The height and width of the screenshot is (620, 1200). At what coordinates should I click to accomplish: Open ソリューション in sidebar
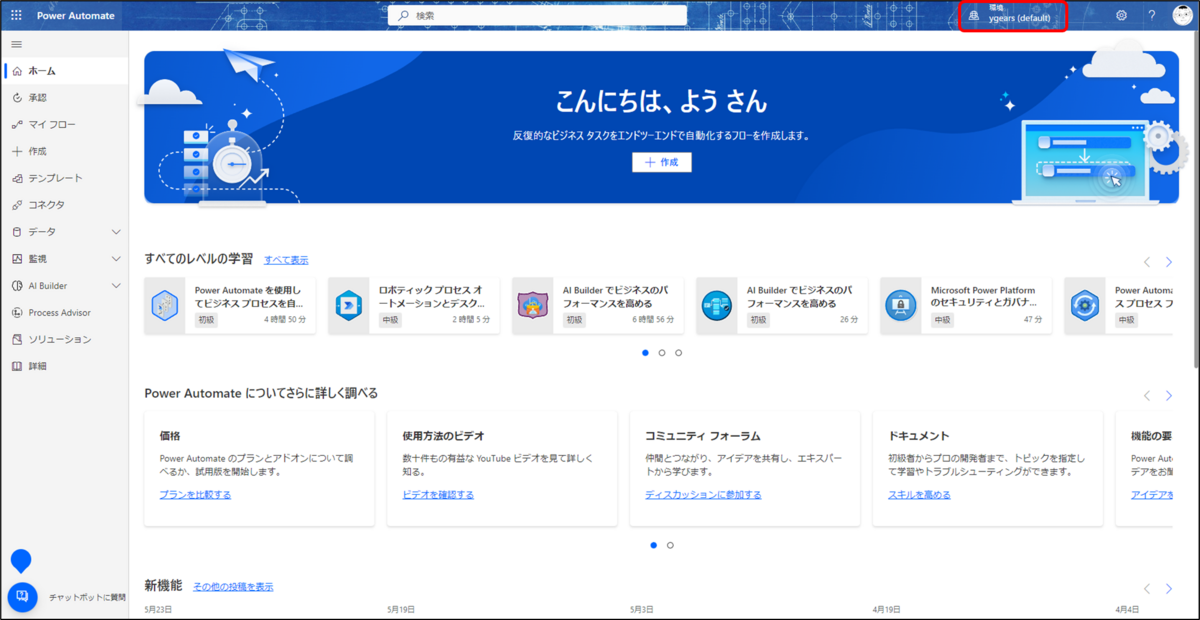coord(66,339)
